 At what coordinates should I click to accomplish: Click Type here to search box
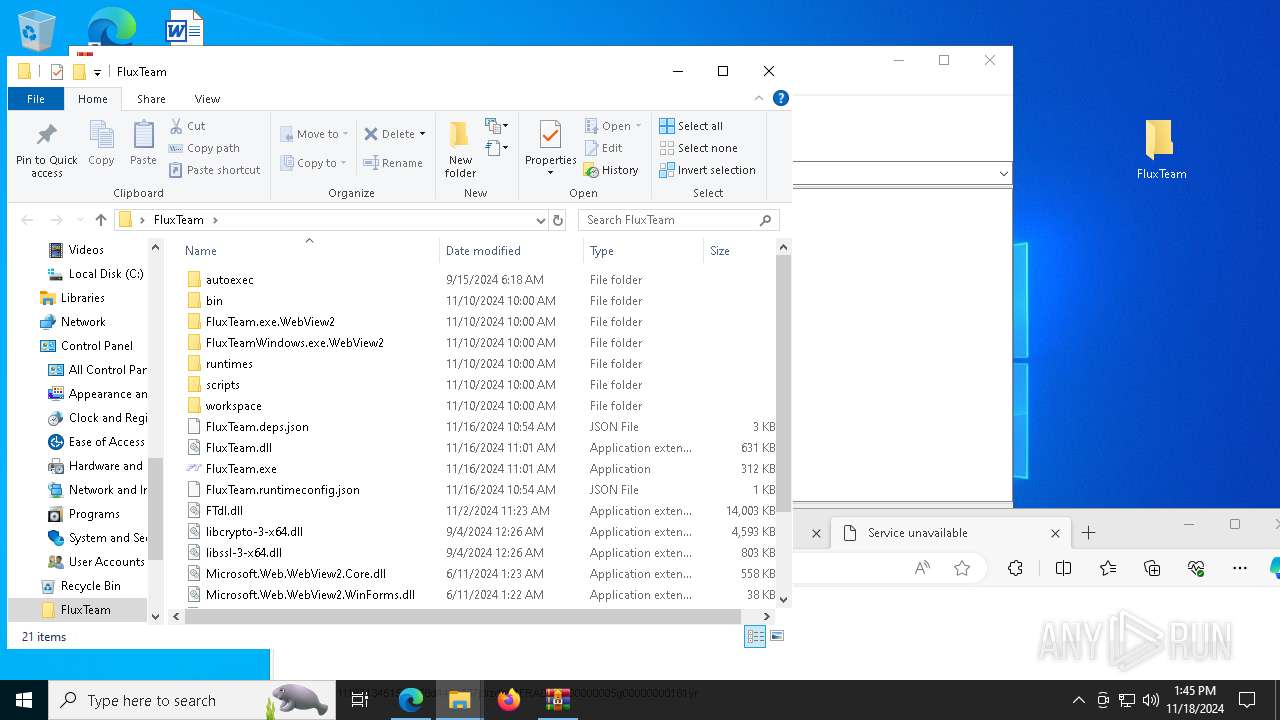pyautogui.click(x=190, y=700)
